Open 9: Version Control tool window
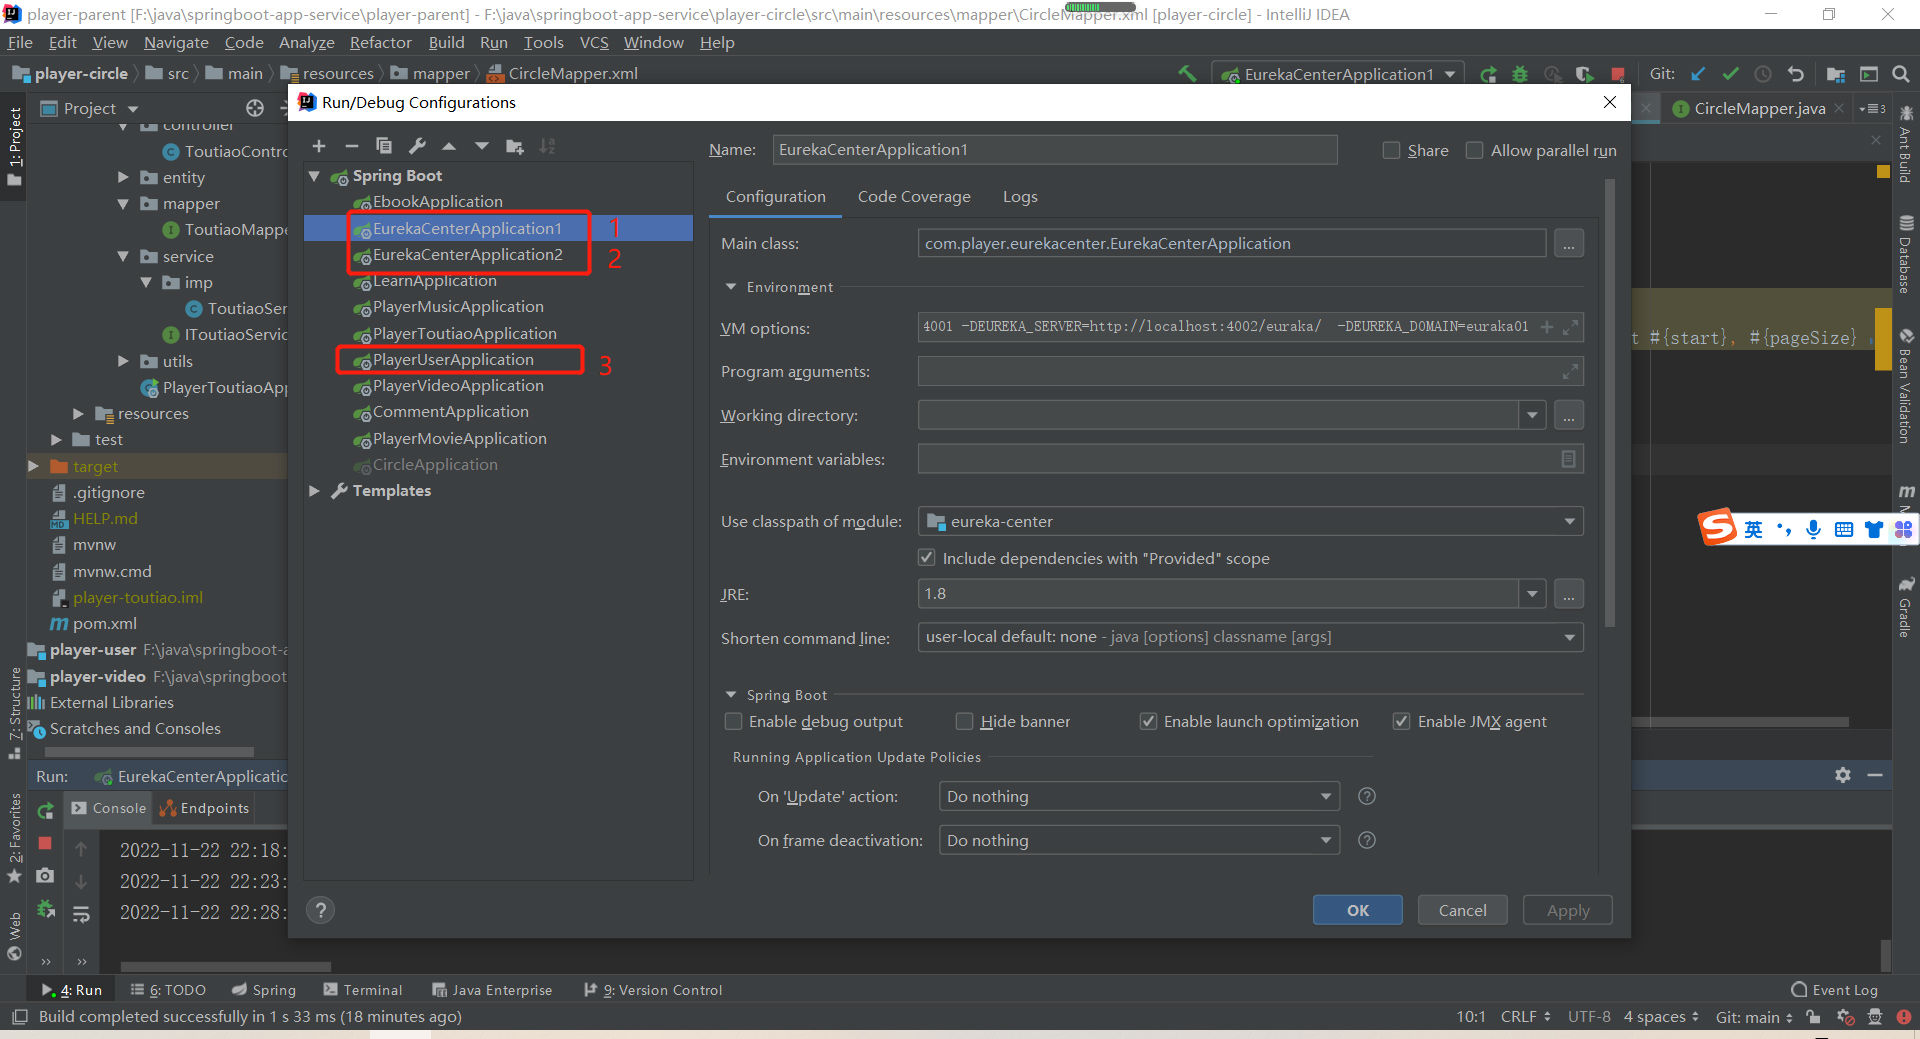 tap(653, 990)
